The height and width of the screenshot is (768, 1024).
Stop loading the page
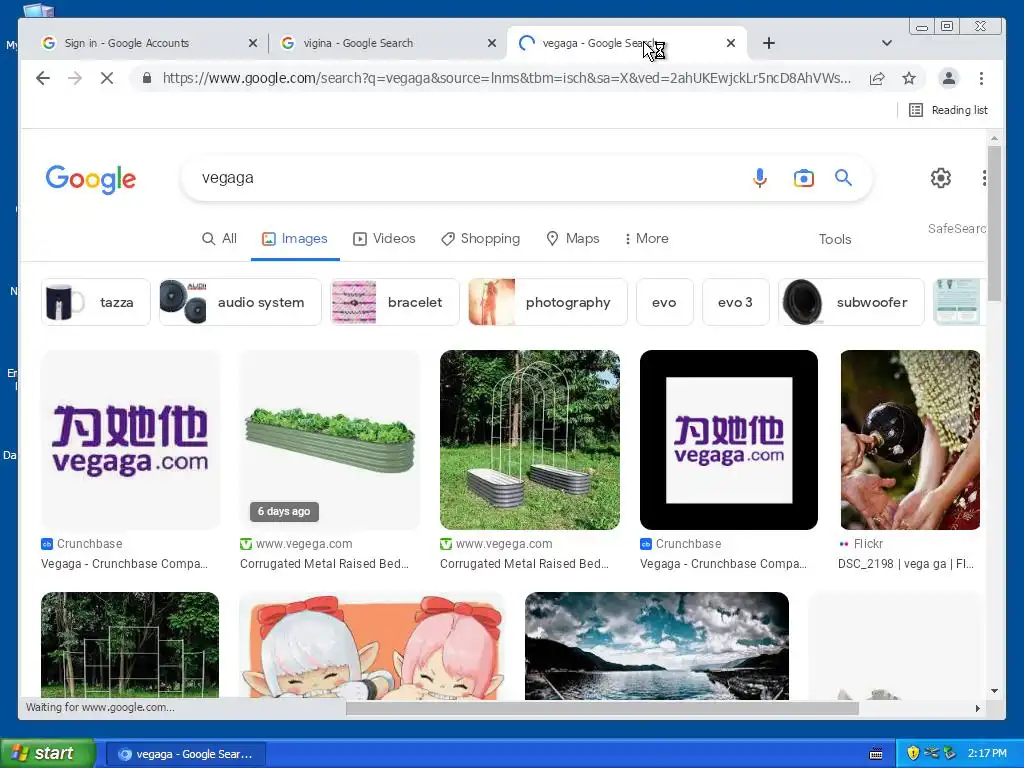coord(107,78)
